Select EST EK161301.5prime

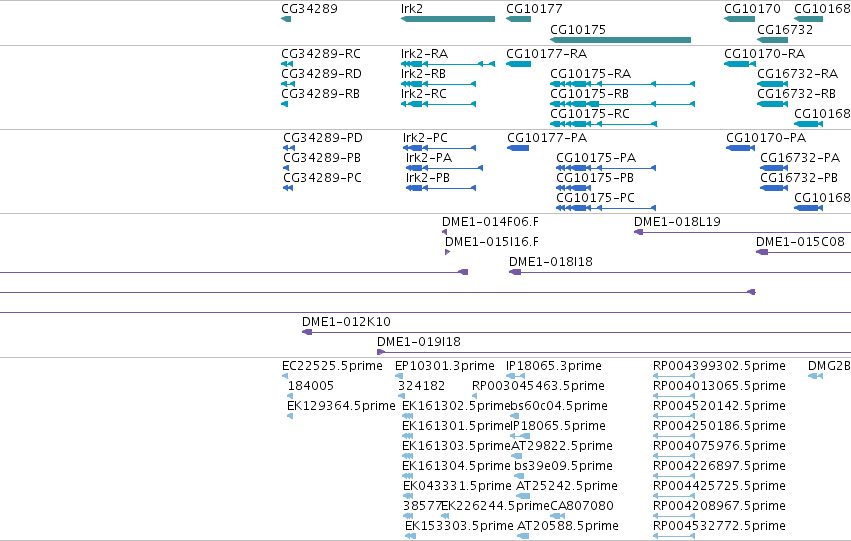pyautogui.click(x=456, y=426)
